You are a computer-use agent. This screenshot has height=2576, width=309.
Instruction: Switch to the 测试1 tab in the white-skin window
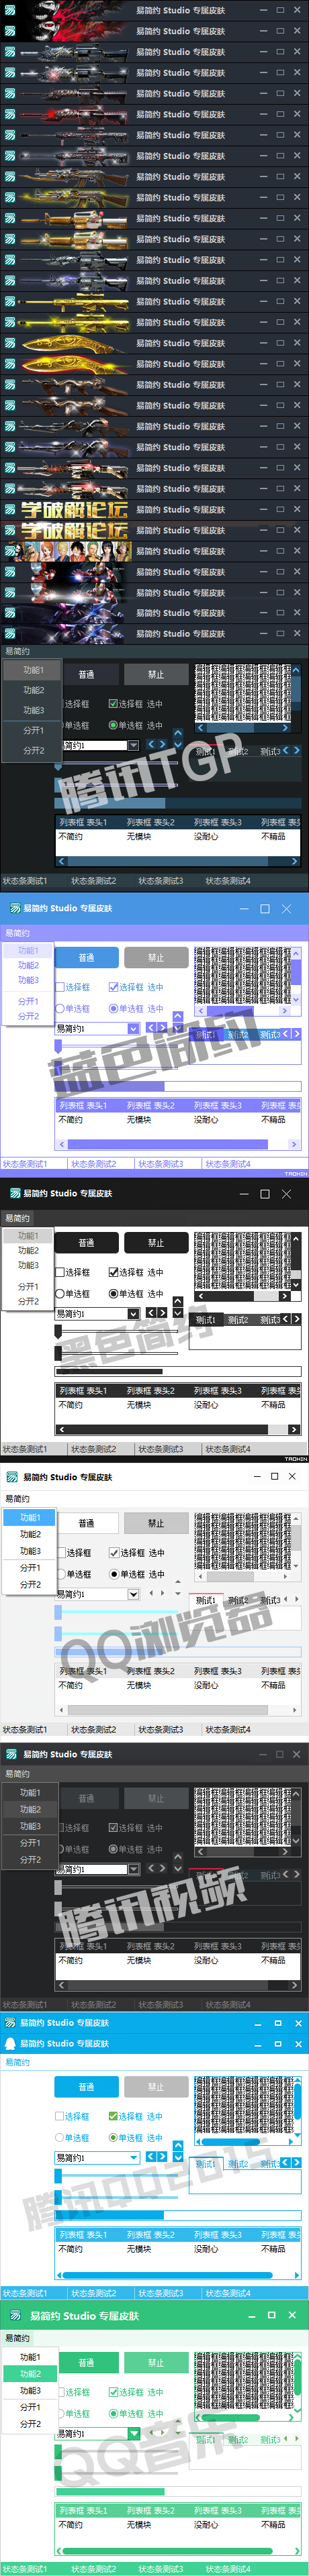click(x=206, y=1600)
